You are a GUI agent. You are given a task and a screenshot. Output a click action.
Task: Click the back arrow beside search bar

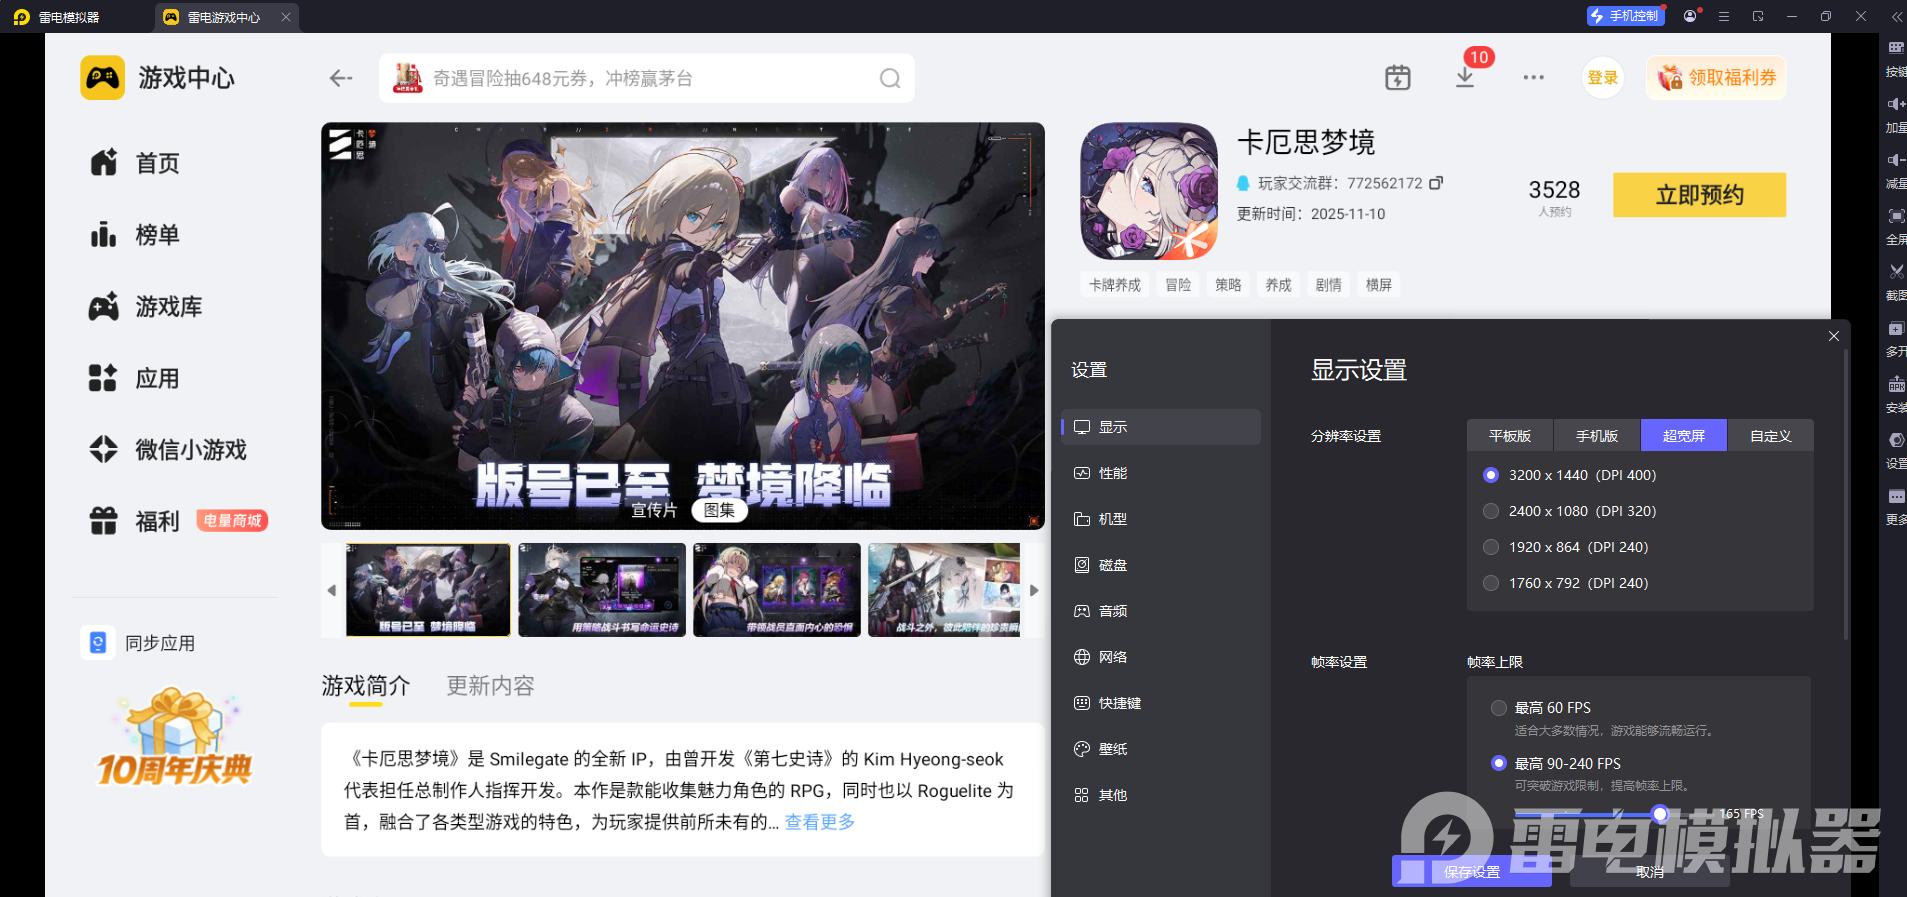point(341,78)
